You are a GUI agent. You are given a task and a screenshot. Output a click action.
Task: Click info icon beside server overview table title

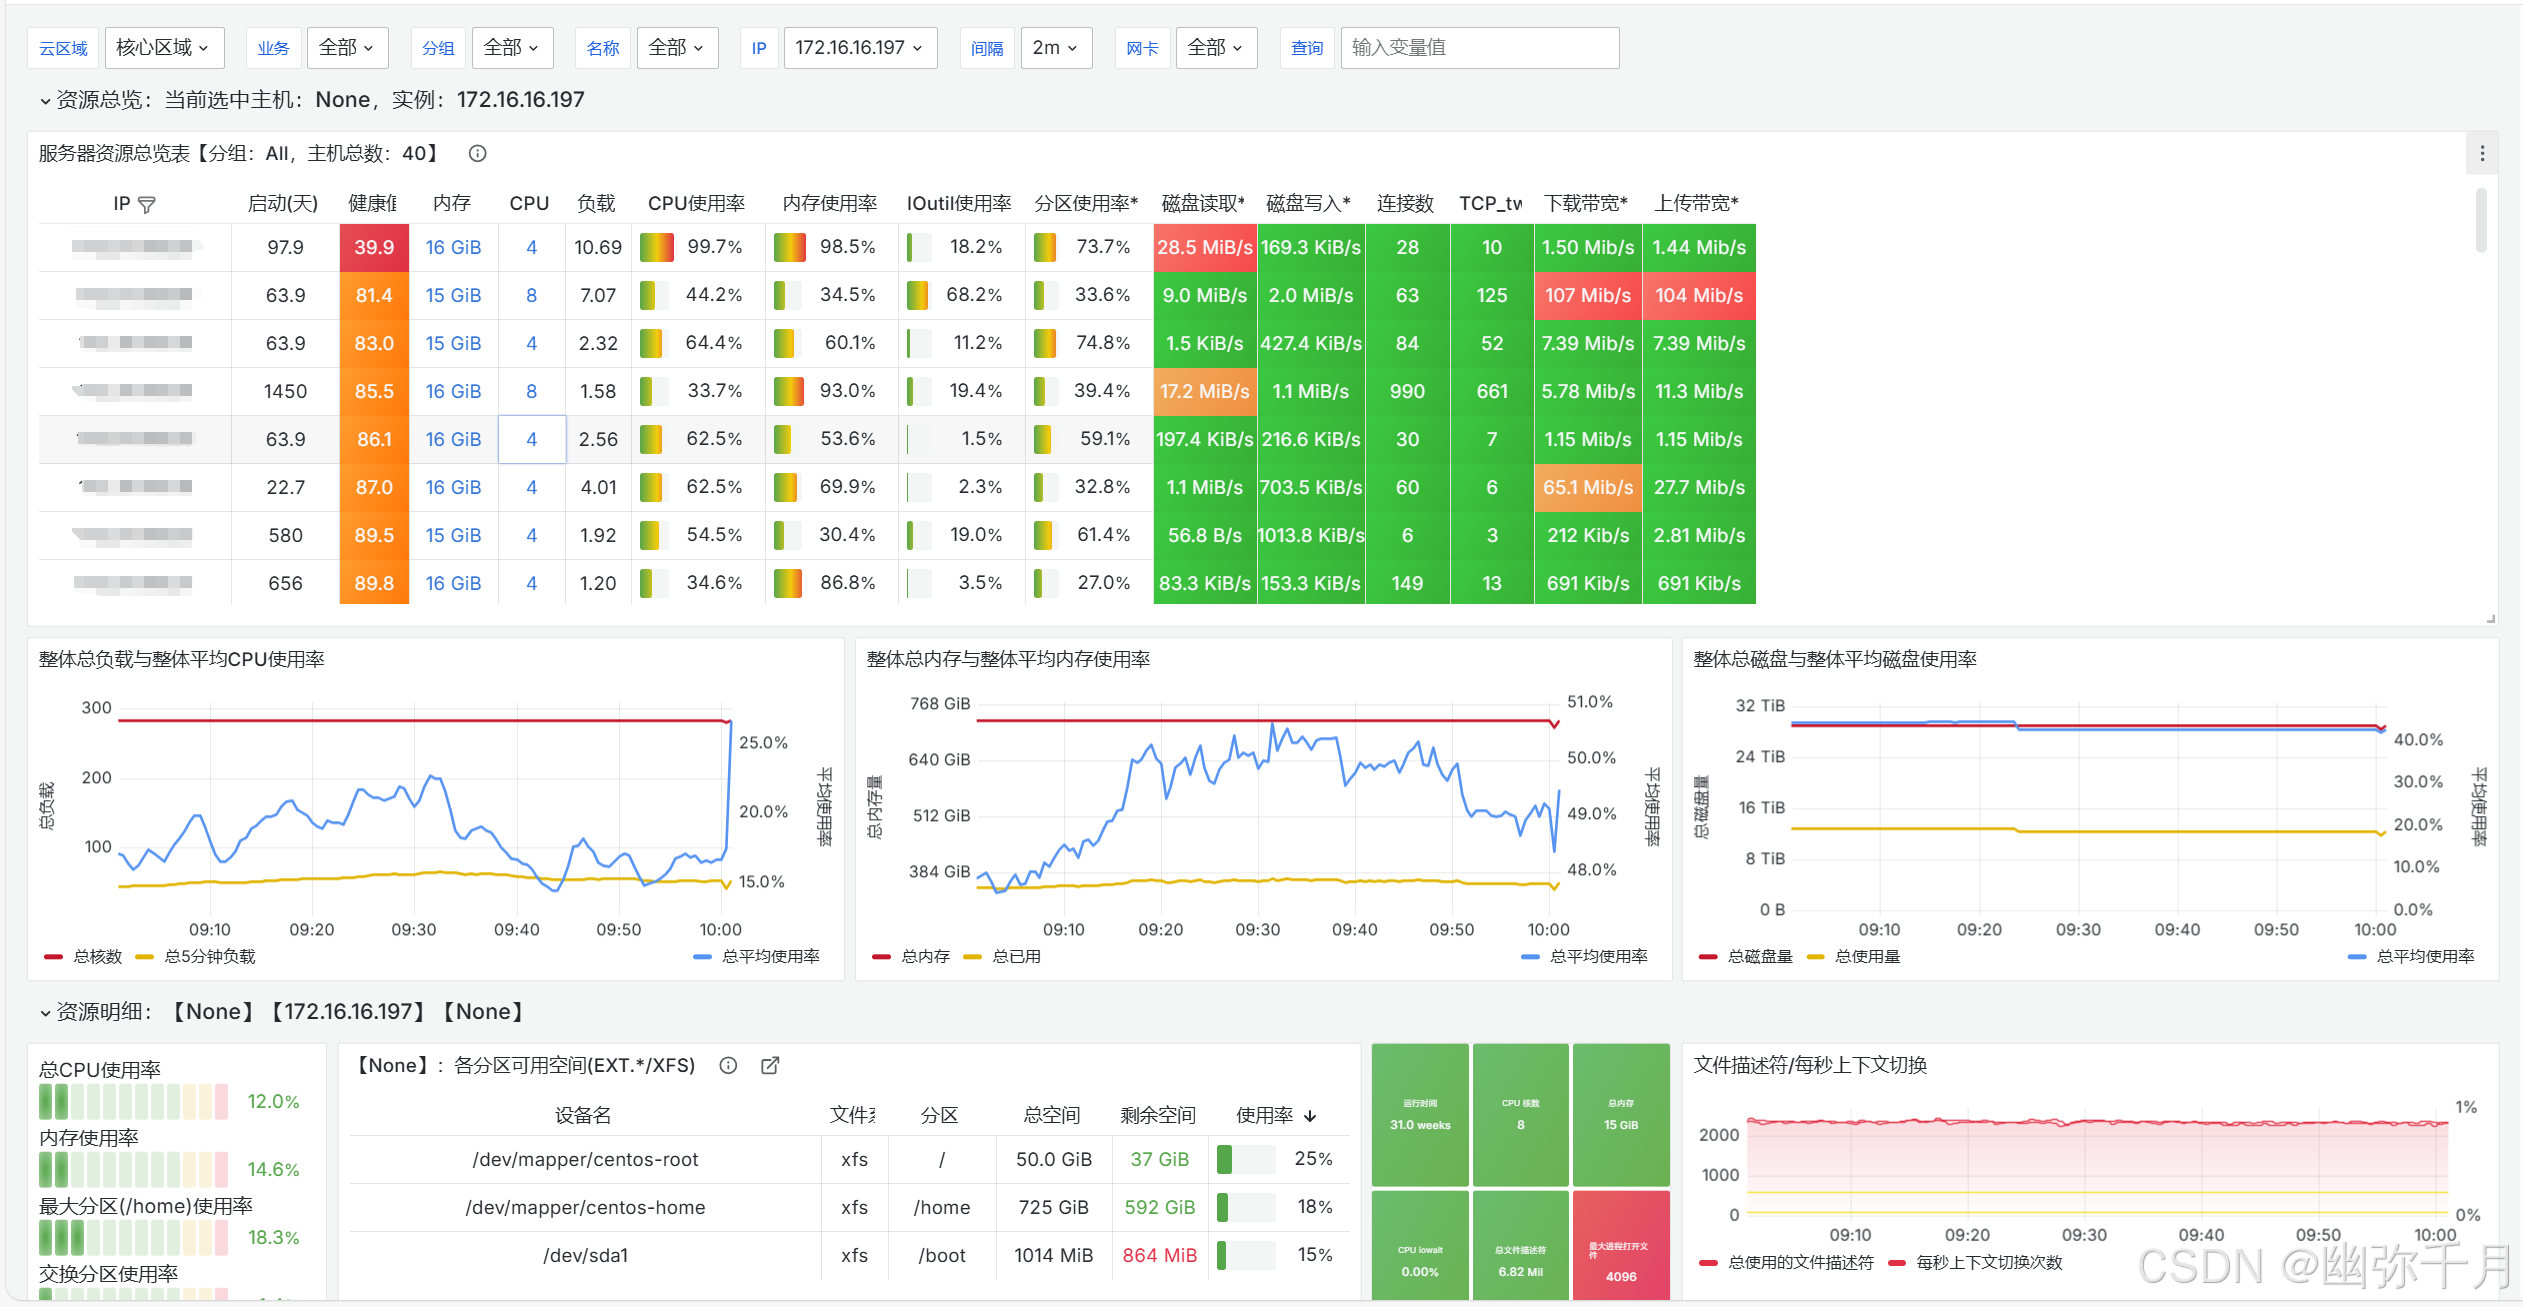477,153
